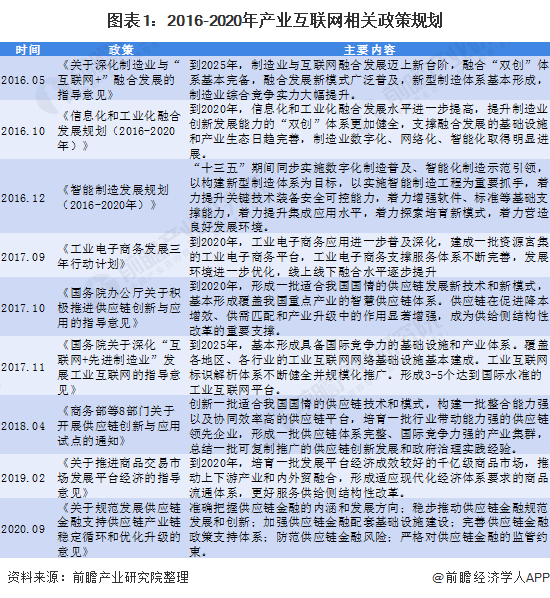Click the chart title '图表1：2016-2020年产业互联网相关政策规划'
The image size is (550, 598).
click(275, 21)
